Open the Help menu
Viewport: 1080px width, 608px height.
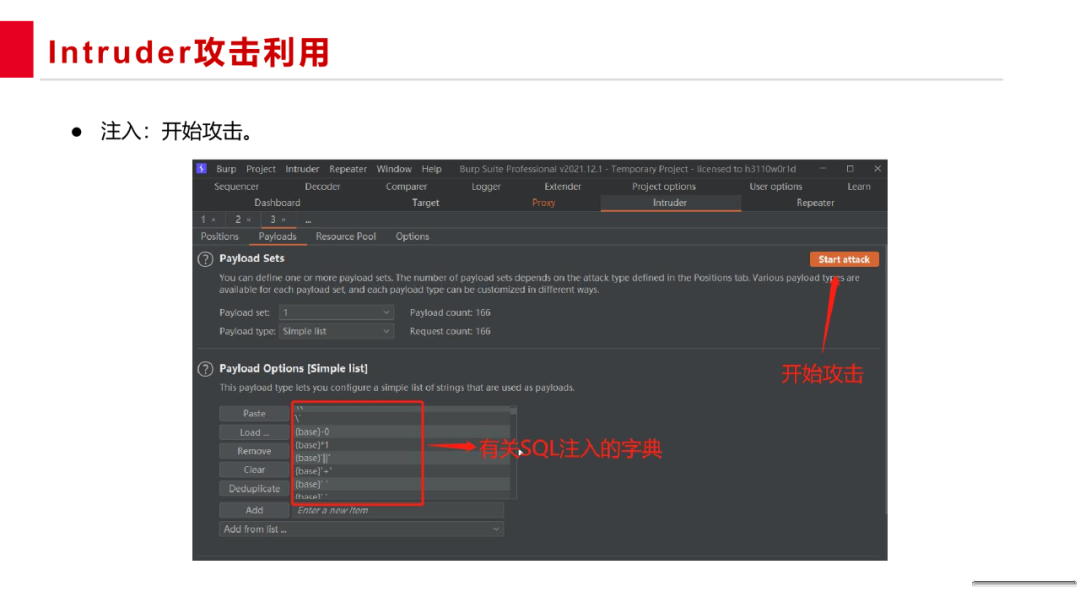pyautogui.click(x=431, y=169)
